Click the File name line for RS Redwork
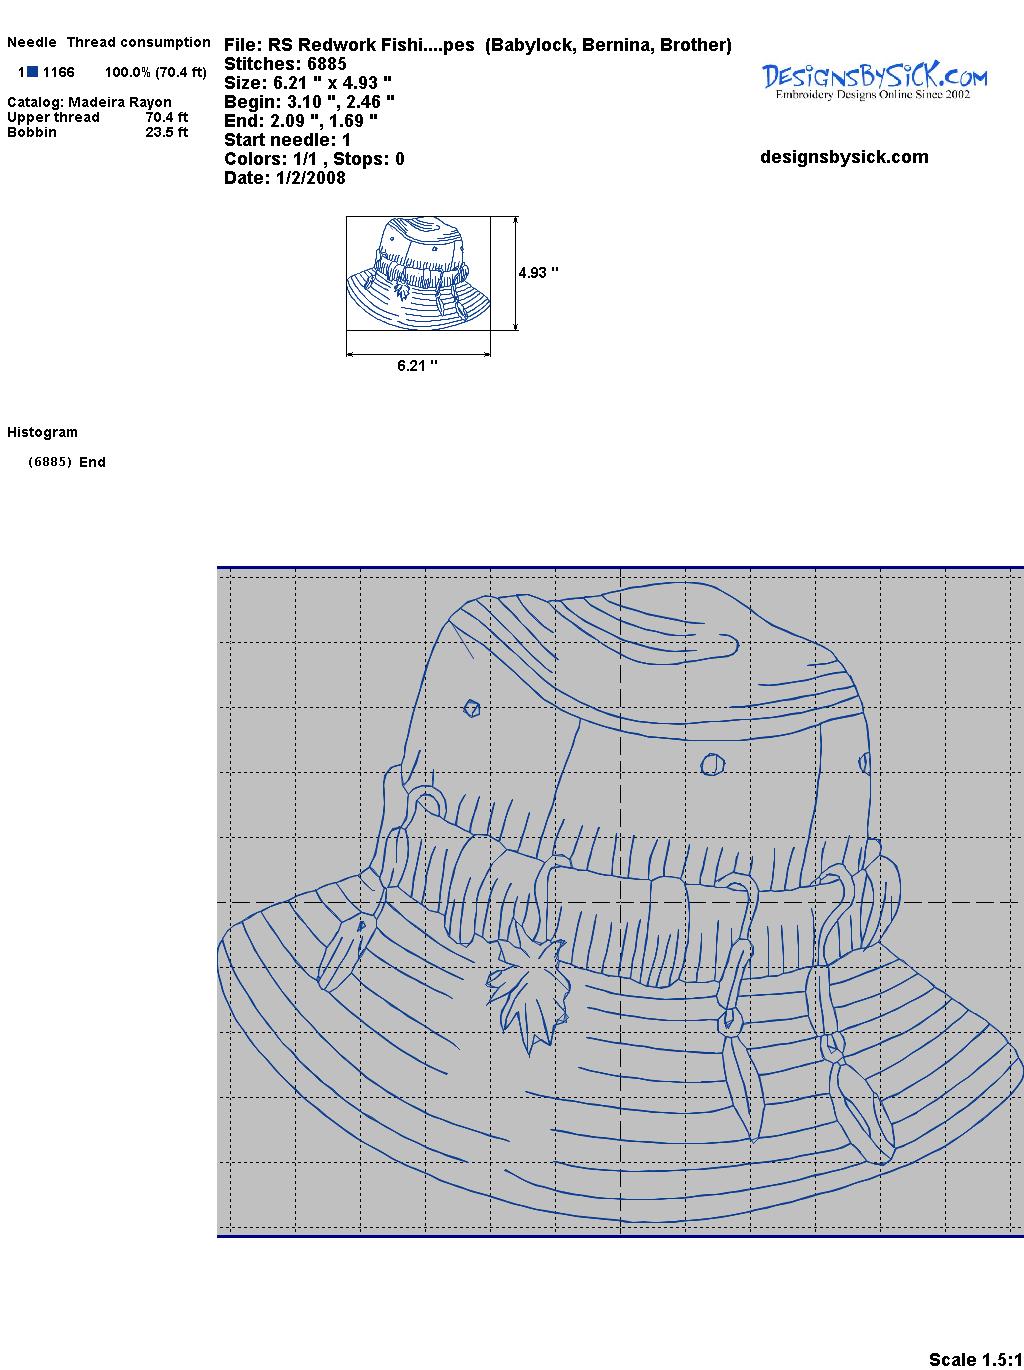1024x1370 pixels. click(477, 45)
